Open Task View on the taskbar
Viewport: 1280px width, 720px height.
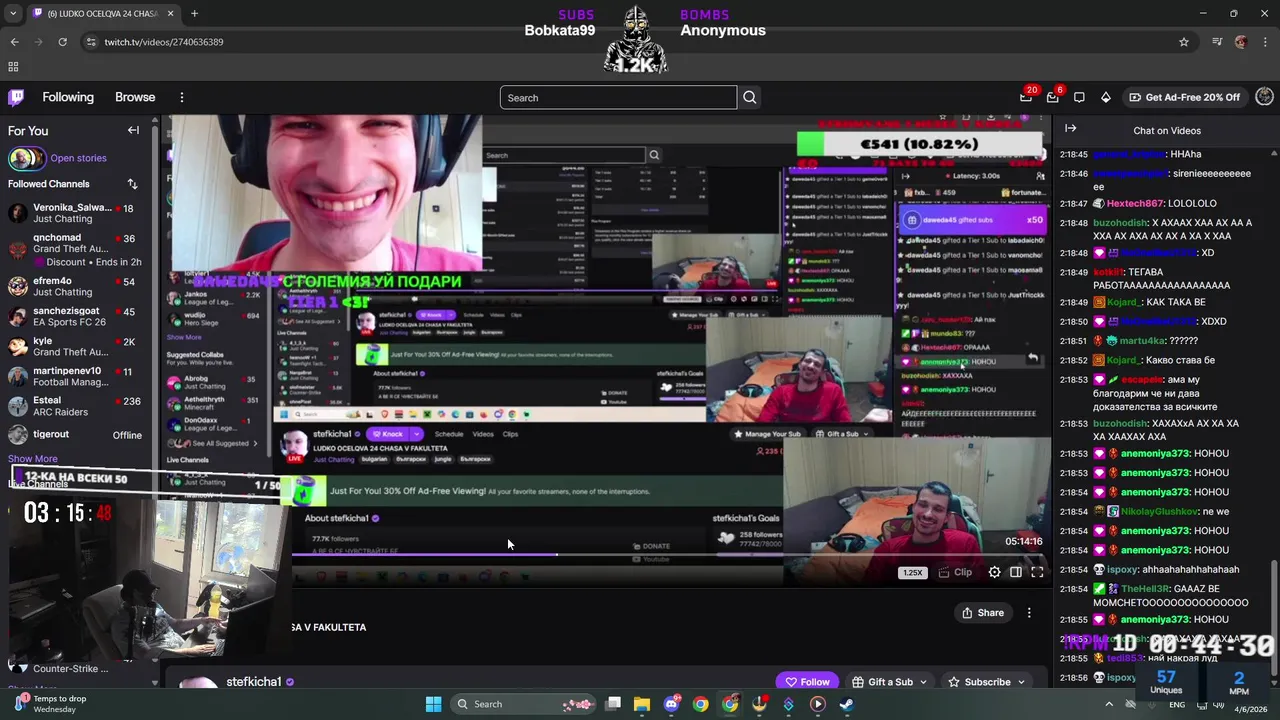613,704
